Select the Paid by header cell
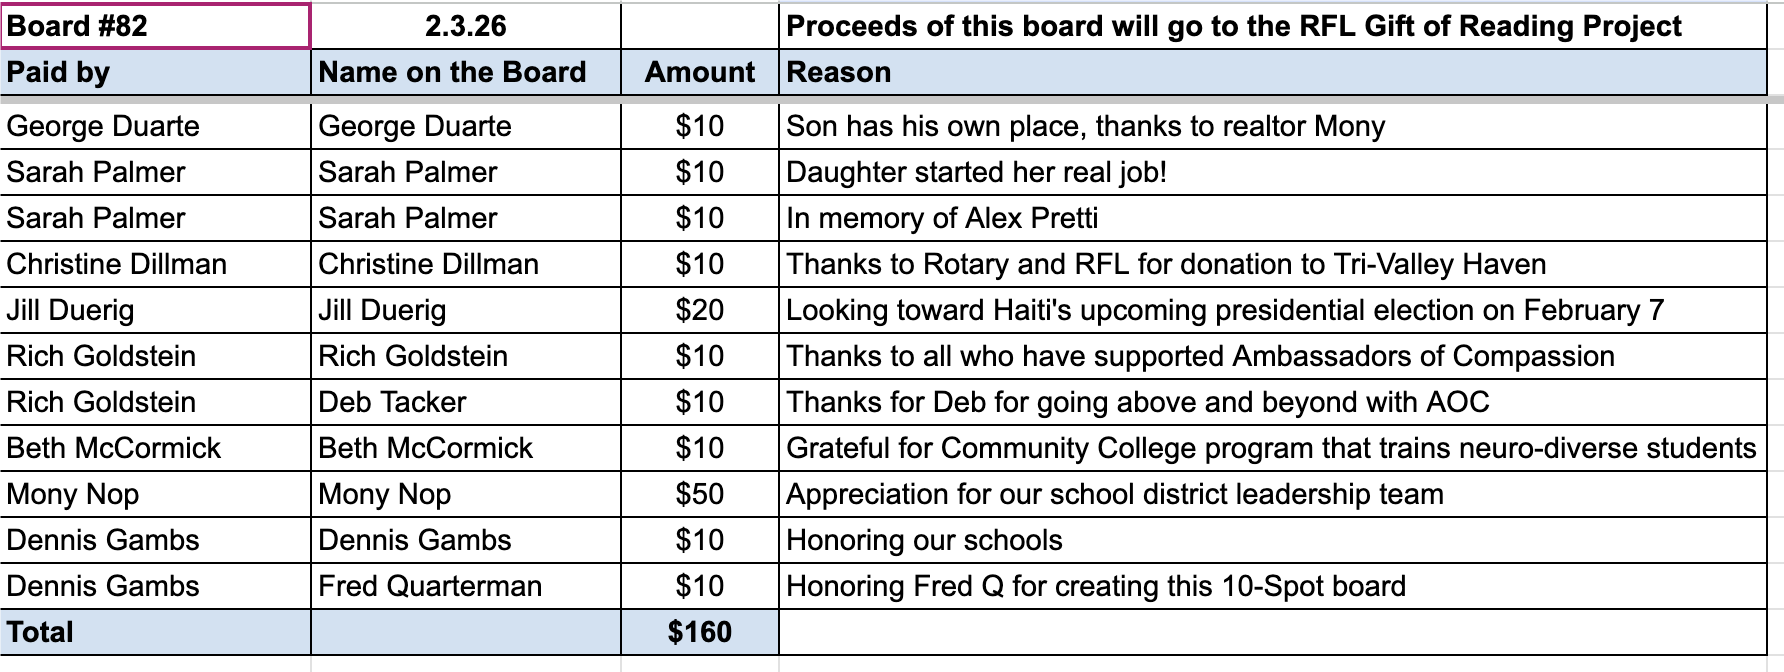Viewport: 1784px width, 672px height. coord(155,72)
